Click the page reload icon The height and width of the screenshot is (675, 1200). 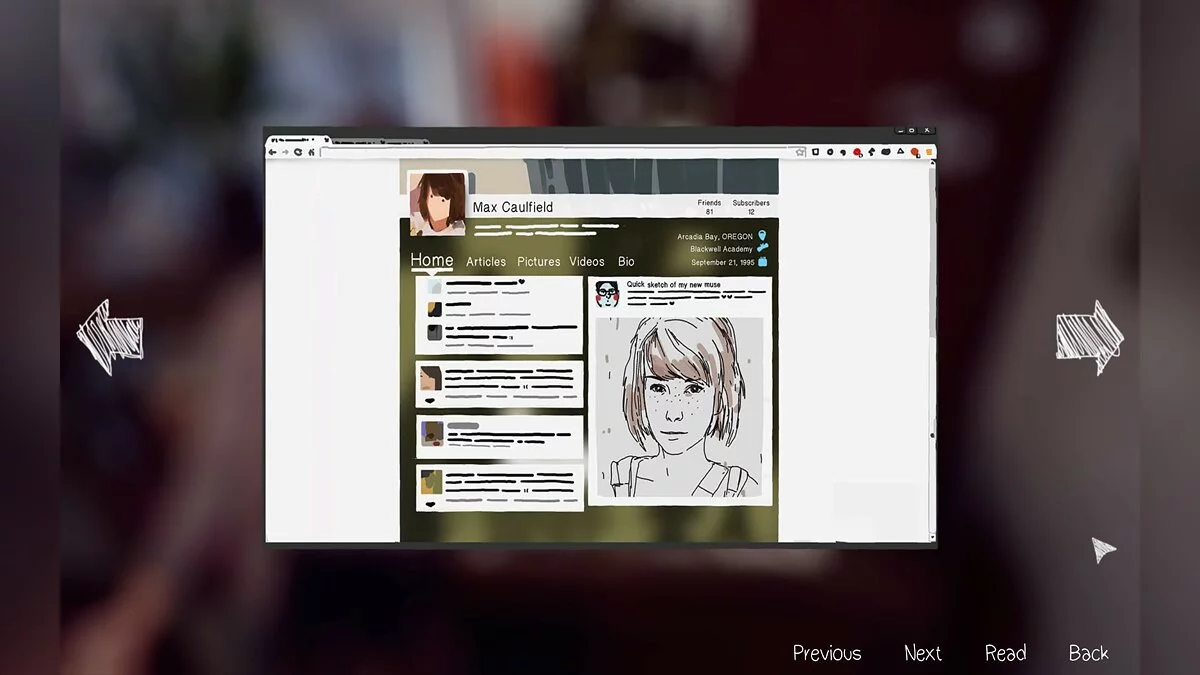(x=296, y=150)
